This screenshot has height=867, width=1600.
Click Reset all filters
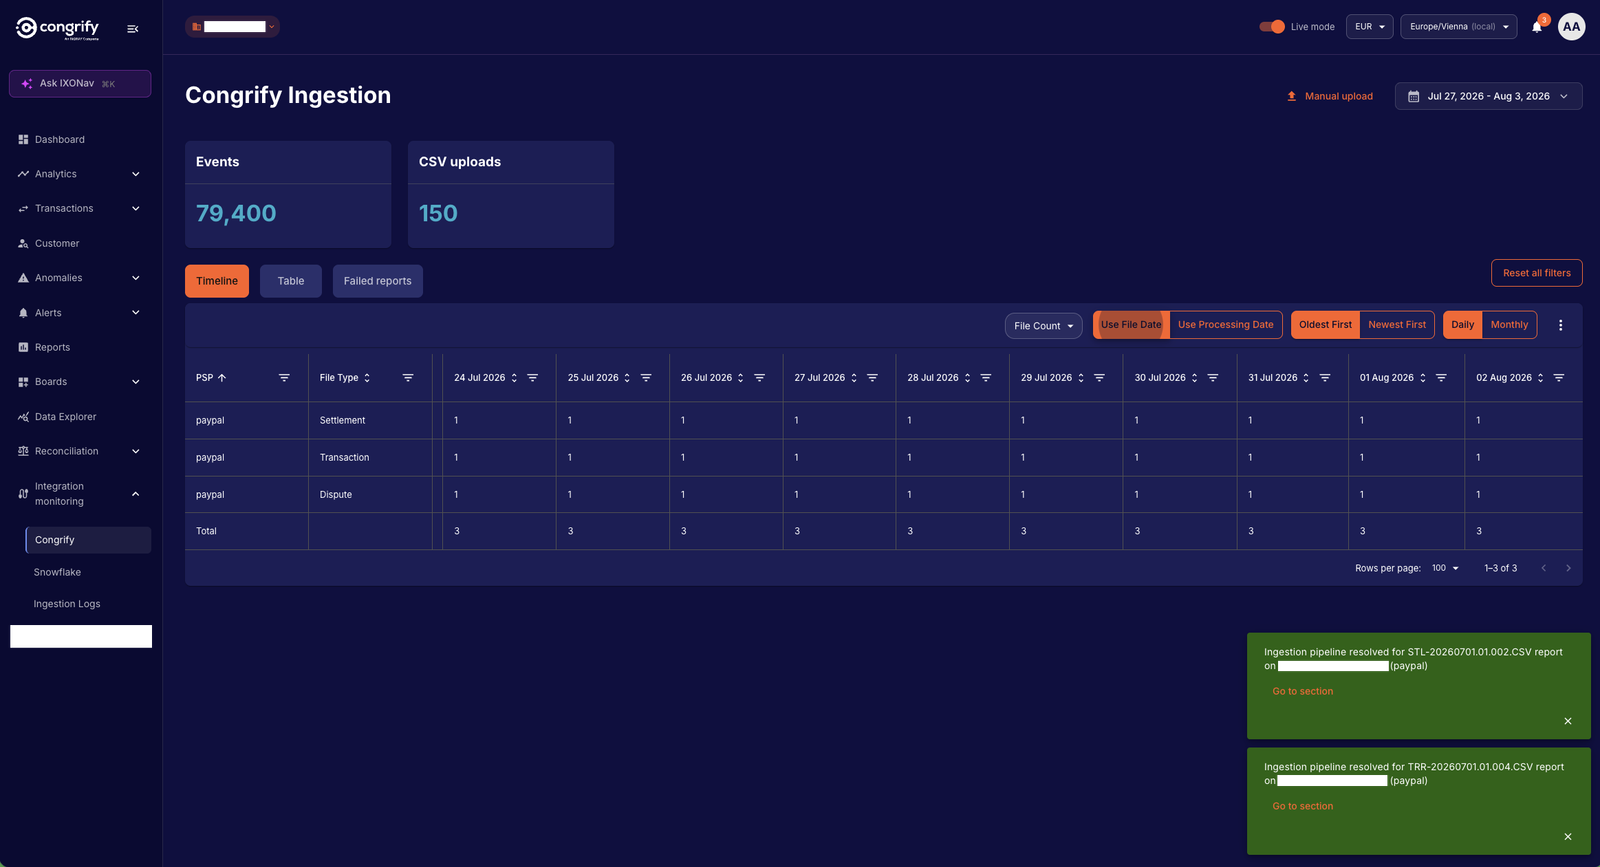(1537, 273)
